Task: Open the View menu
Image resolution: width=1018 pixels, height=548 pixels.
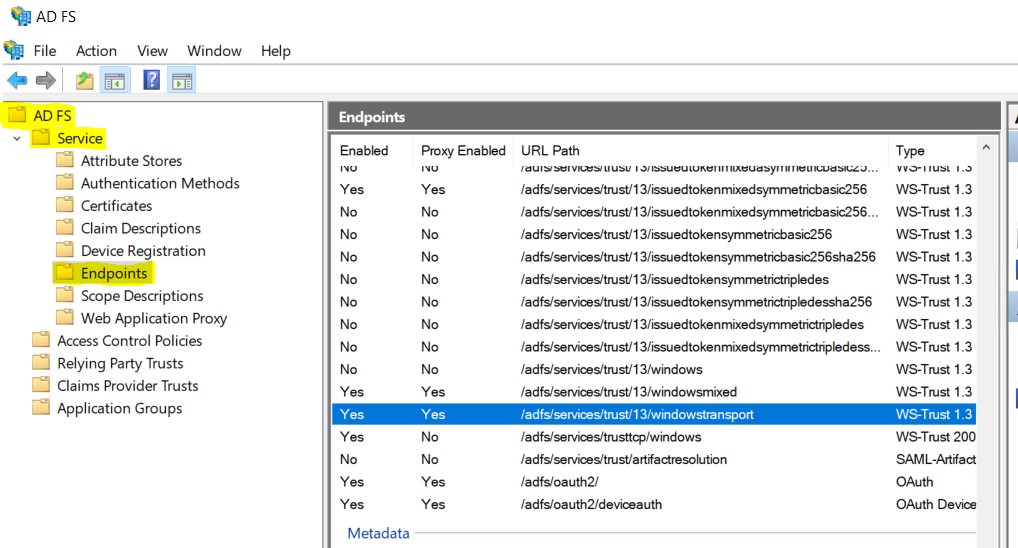Action: tap(152, 51)
